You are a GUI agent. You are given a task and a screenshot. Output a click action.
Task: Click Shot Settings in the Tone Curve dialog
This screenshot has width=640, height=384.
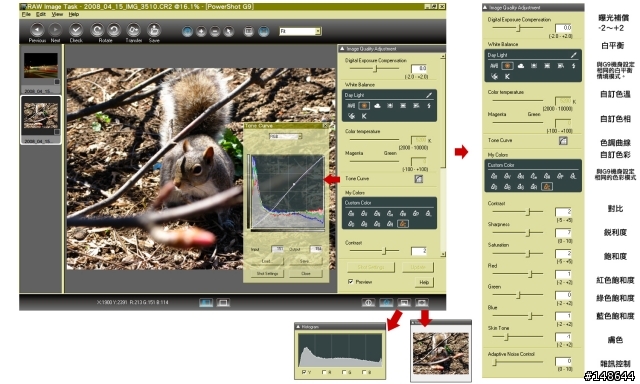[267, 273]
